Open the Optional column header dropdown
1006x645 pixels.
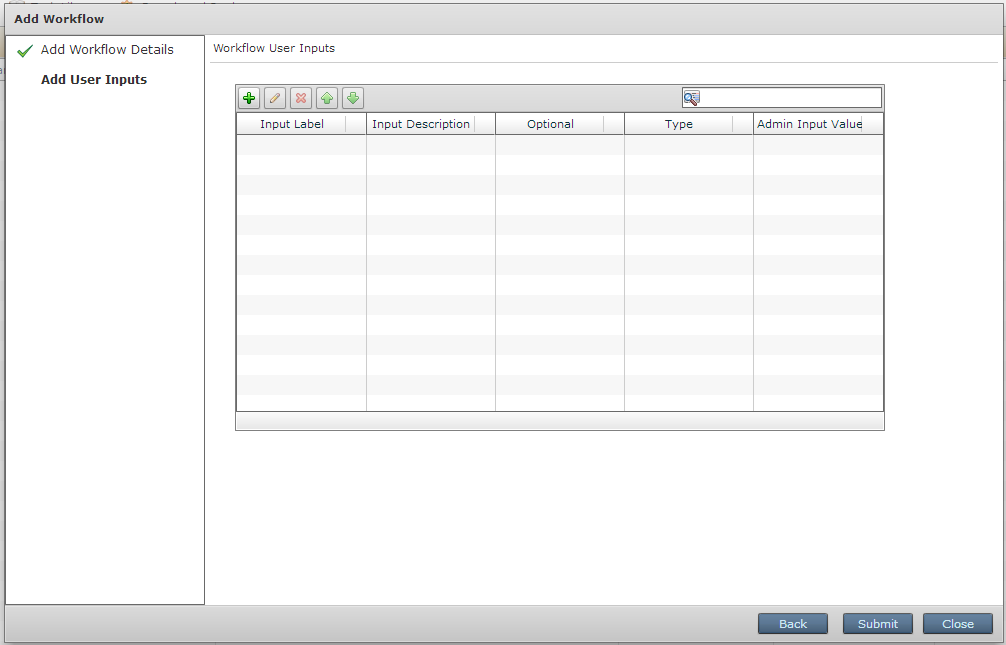click(x=613, y=123)
